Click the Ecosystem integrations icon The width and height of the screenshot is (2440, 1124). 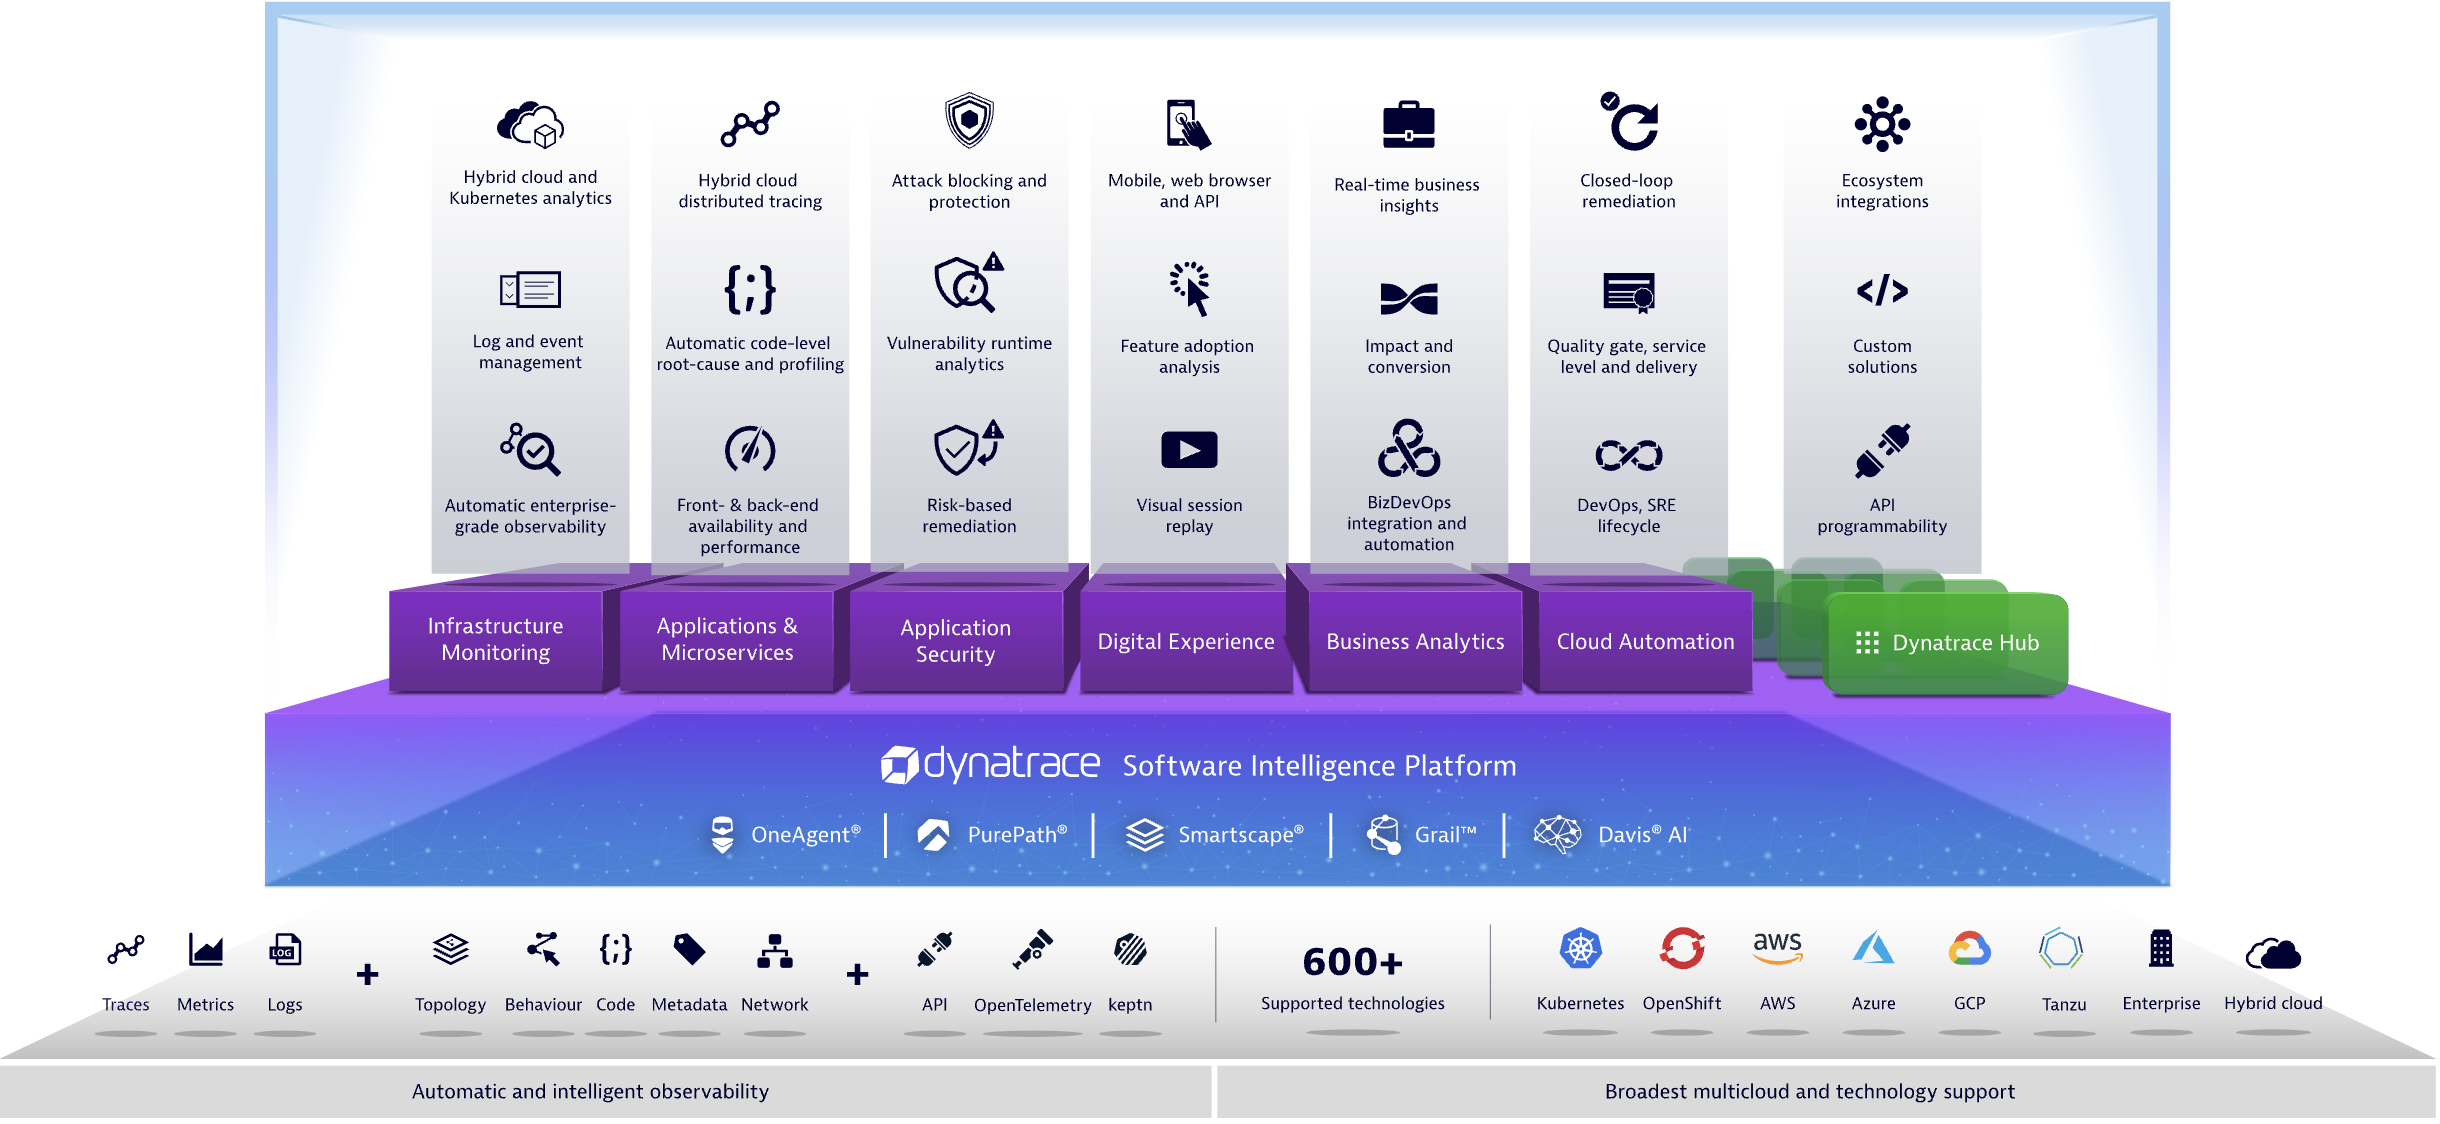1882,124
